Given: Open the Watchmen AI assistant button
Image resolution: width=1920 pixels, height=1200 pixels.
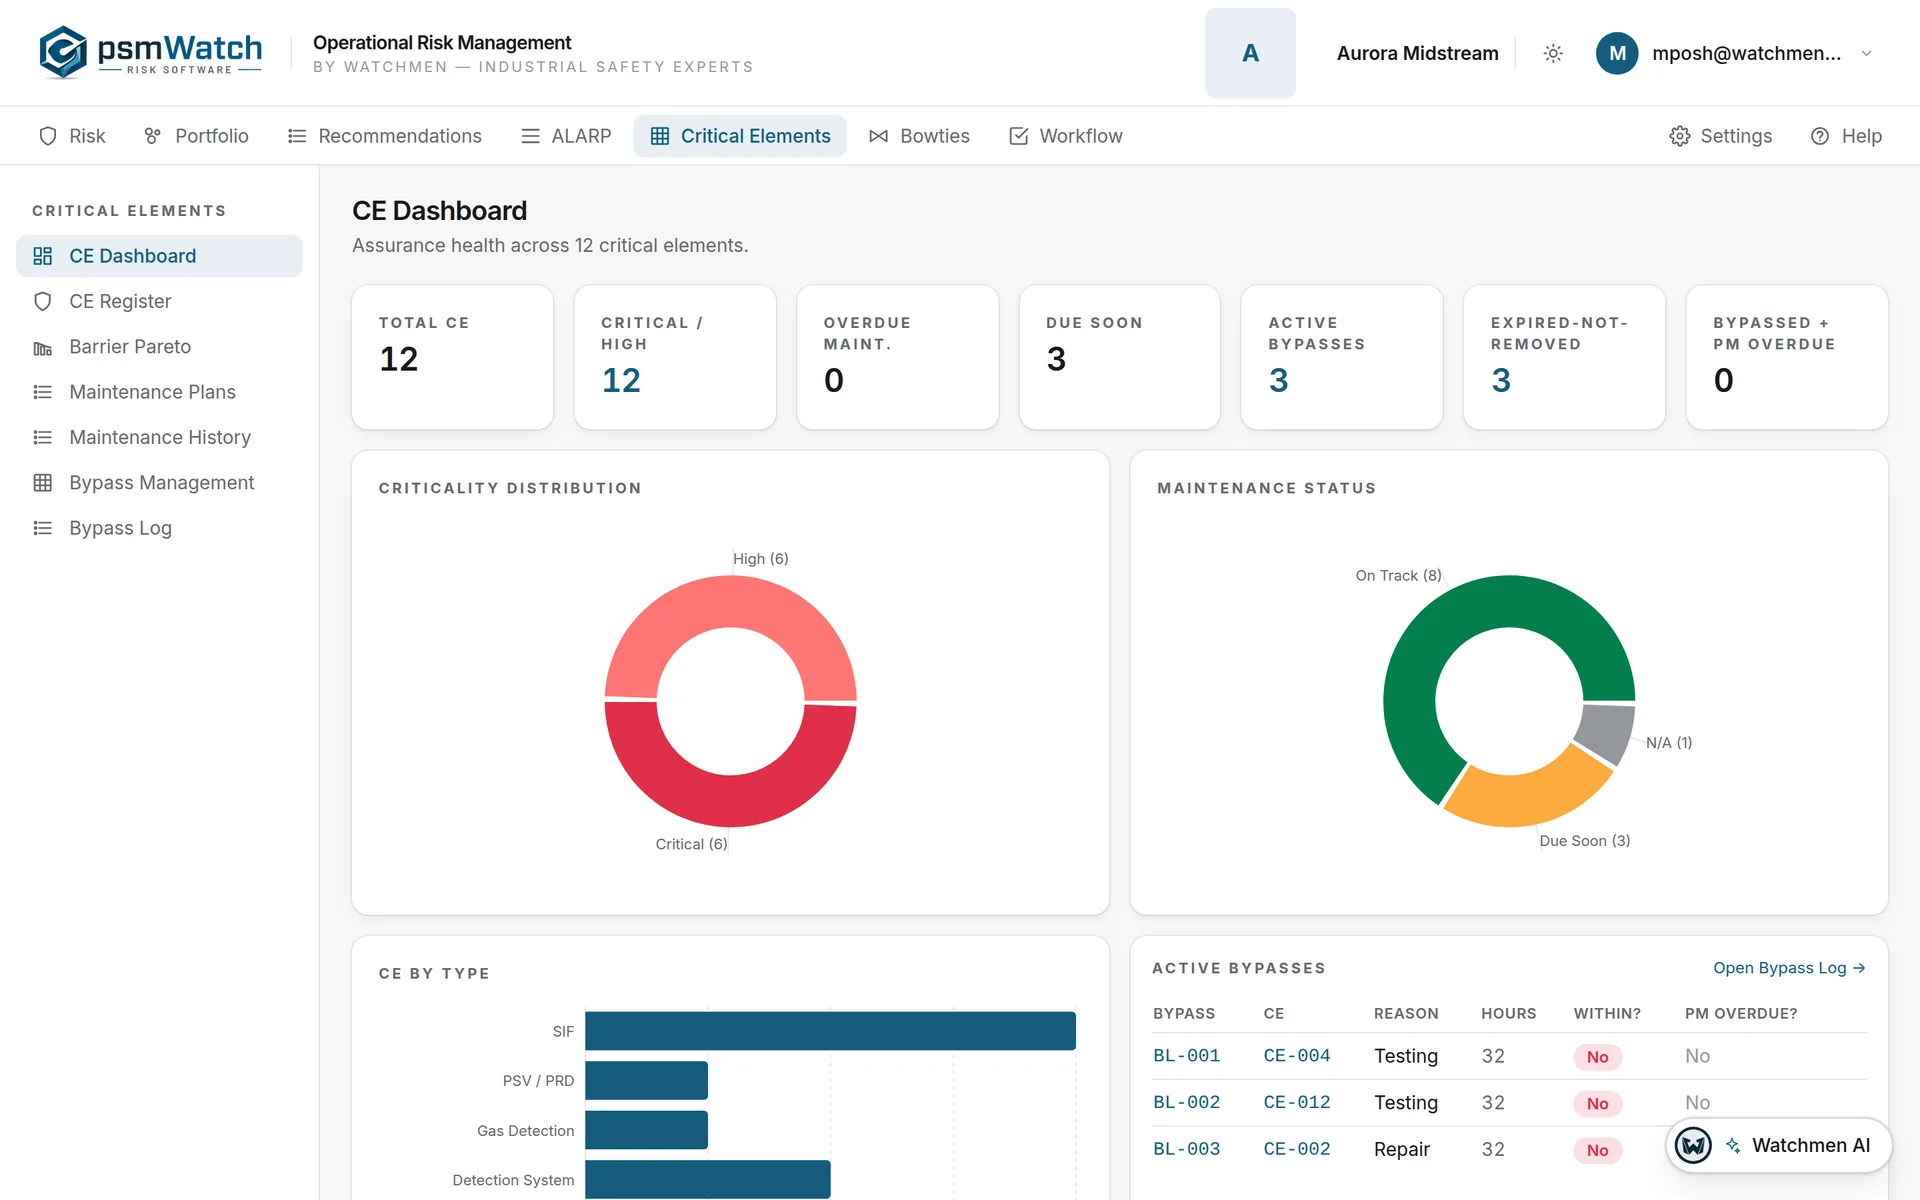Looking at the screenshot, I should (x=1779, y=1146).
